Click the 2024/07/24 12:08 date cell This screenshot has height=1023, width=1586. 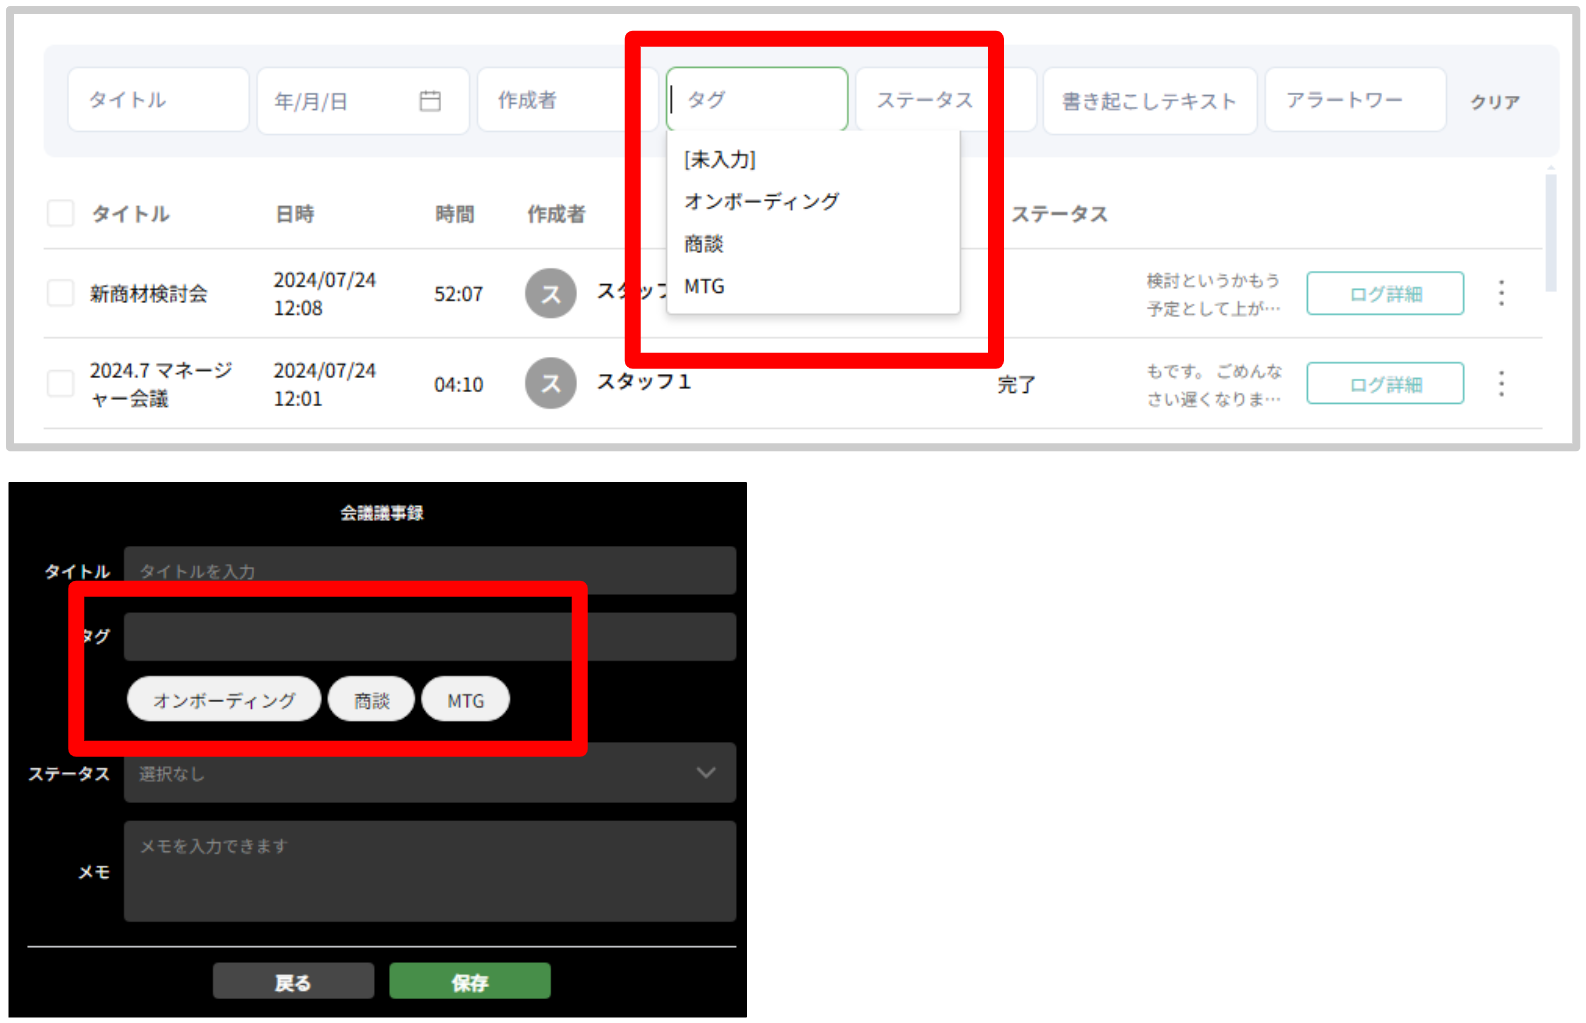325,293
